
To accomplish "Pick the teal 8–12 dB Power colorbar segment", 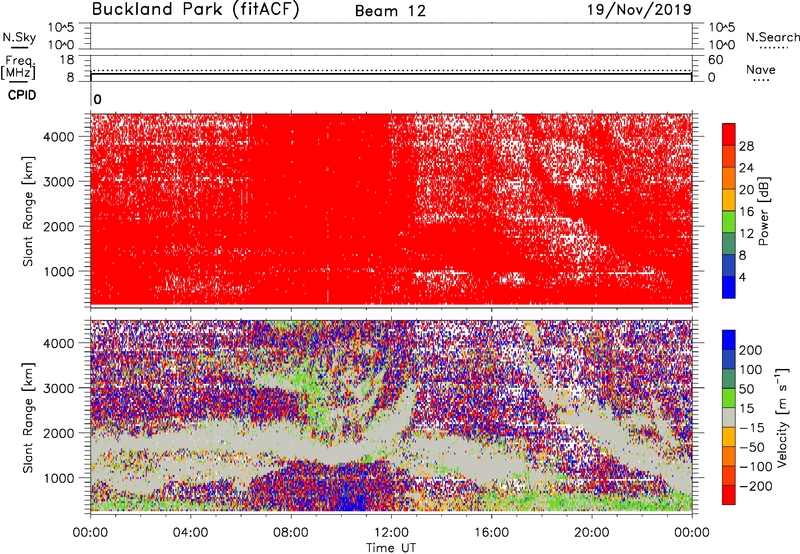I will [729, 244].
